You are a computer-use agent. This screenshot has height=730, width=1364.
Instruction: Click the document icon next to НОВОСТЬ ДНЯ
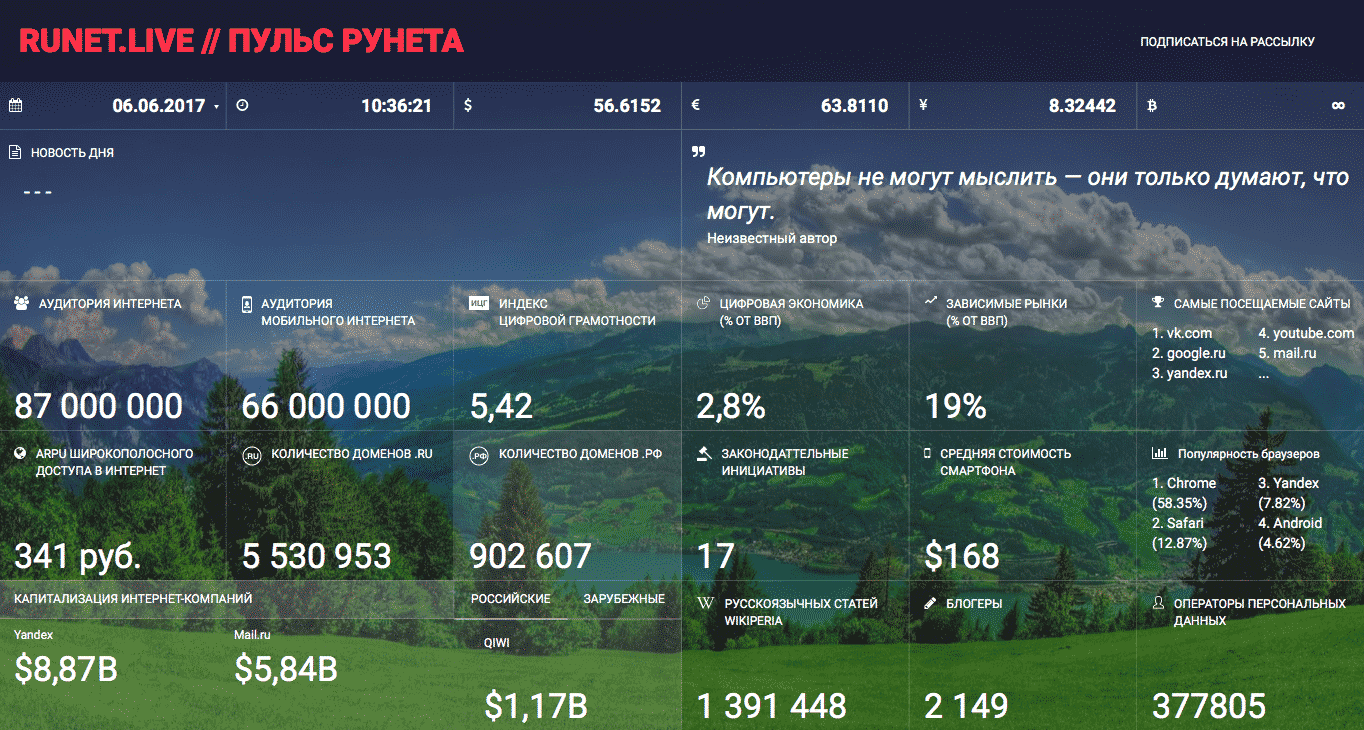click(x=15, y=153)
